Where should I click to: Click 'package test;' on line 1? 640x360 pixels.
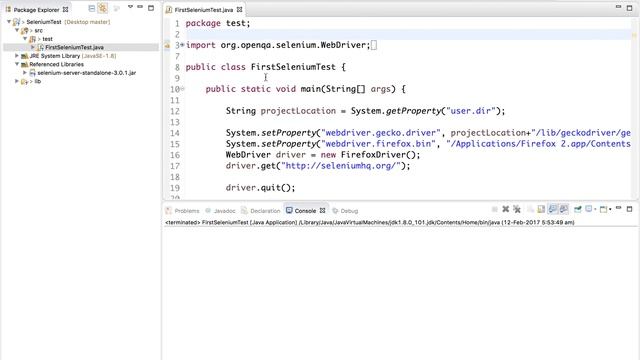tap(218, 23)
